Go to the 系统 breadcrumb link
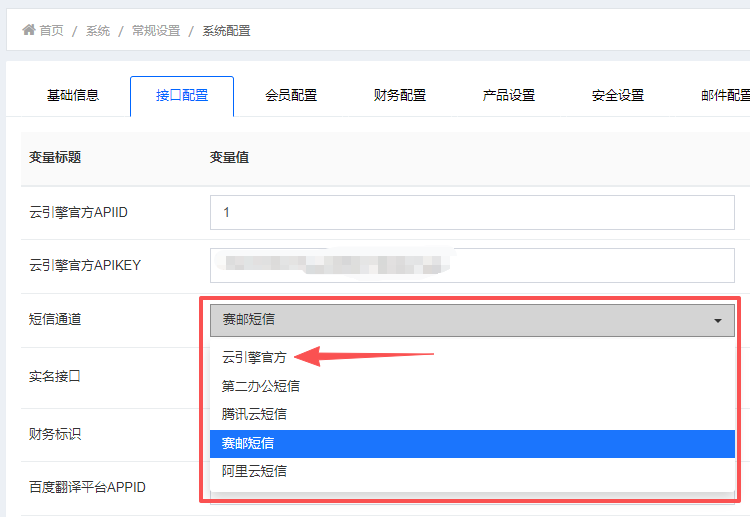 tap(98, 31)
